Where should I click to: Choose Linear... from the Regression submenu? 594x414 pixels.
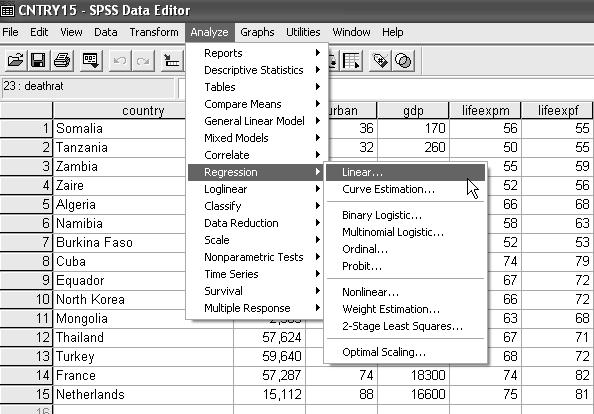coord(405,172)
